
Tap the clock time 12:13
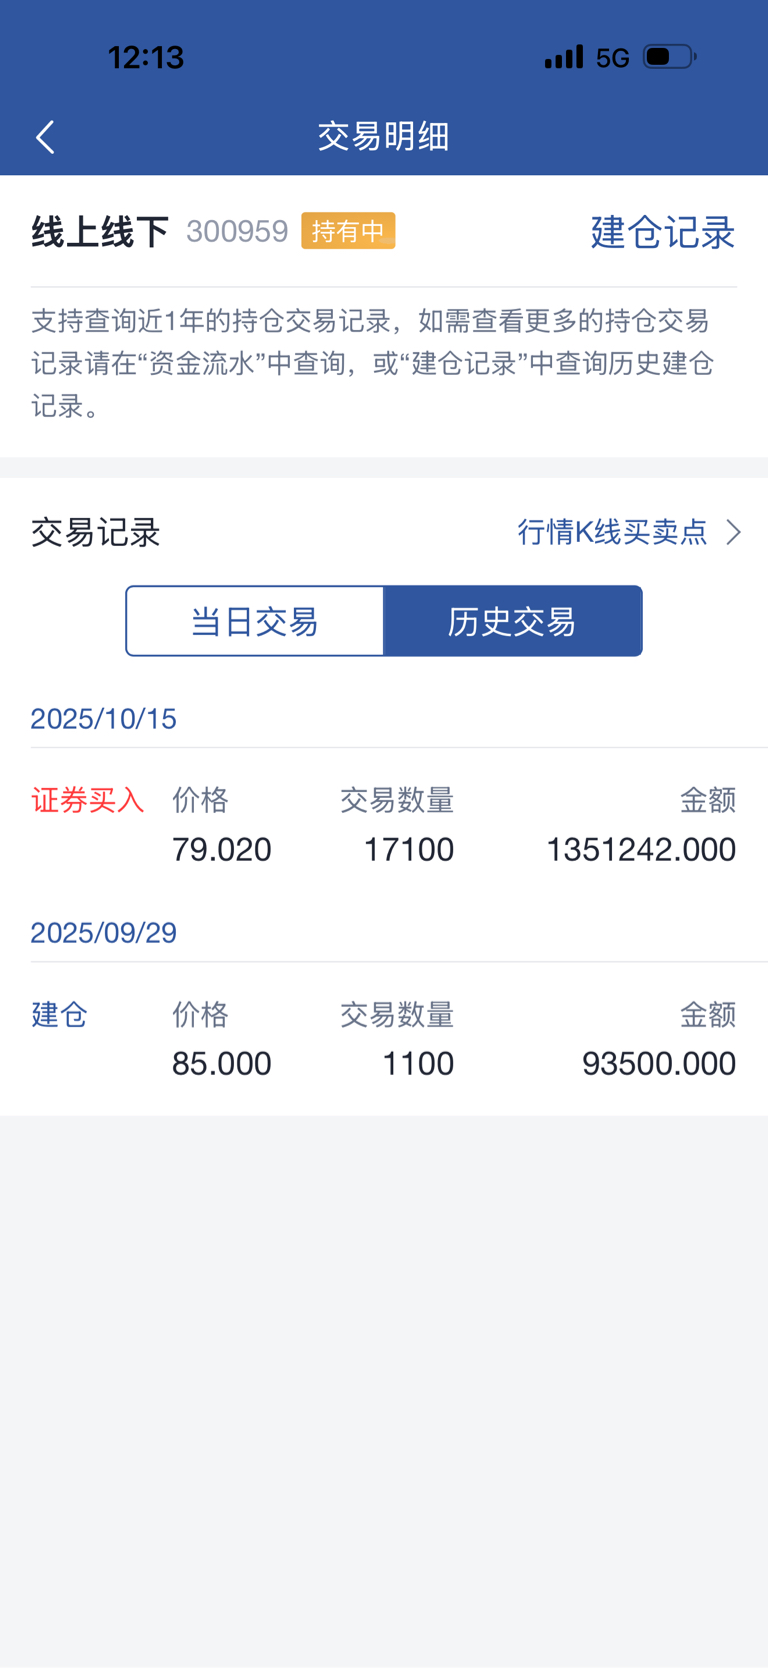point(146,58)
